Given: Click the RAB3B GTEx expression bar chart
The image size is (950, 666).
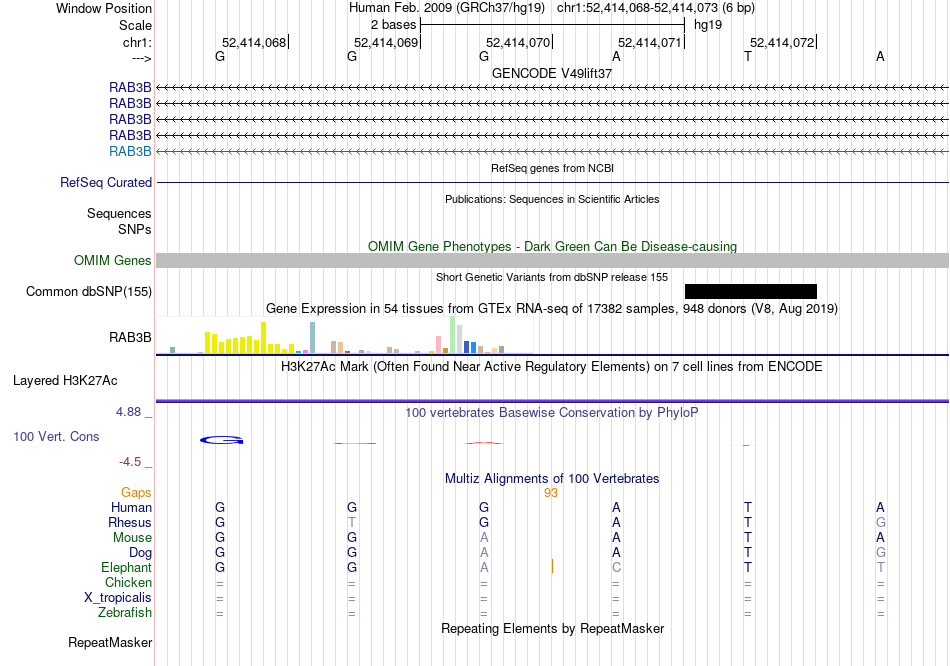Looking at the screenshot, I should pyautogui.click(x=345, y=335).
